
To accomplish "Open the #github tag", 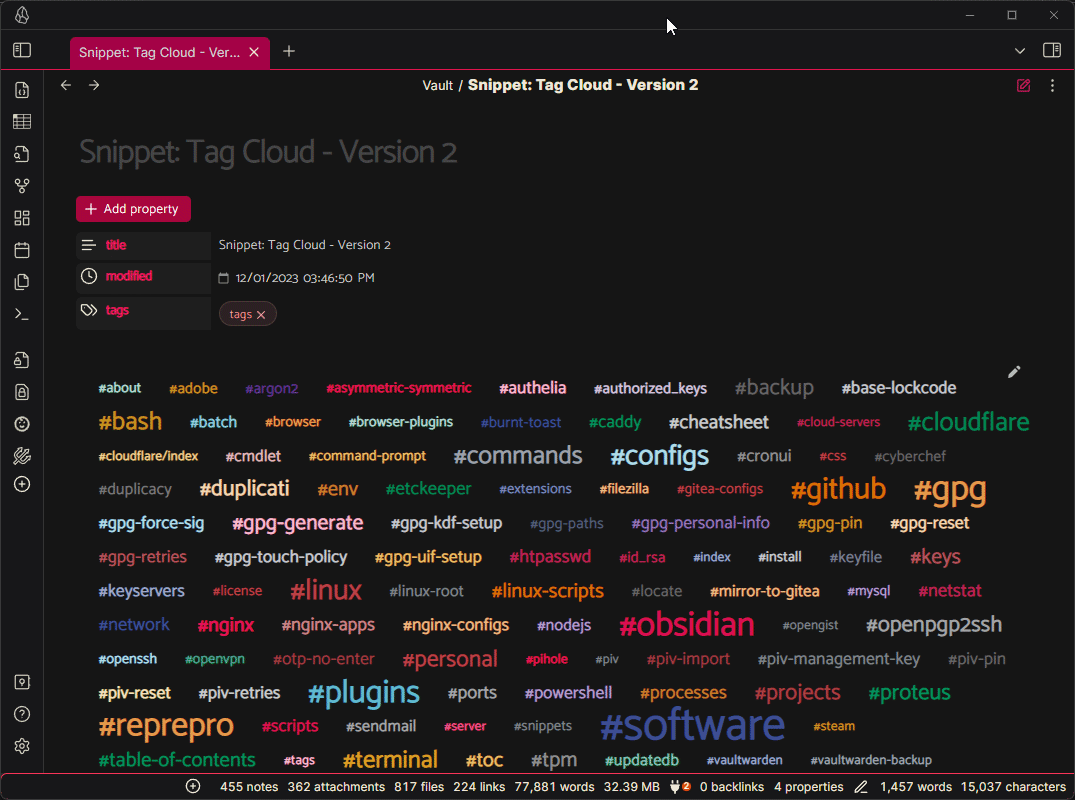I will click(x=838, y=489).
